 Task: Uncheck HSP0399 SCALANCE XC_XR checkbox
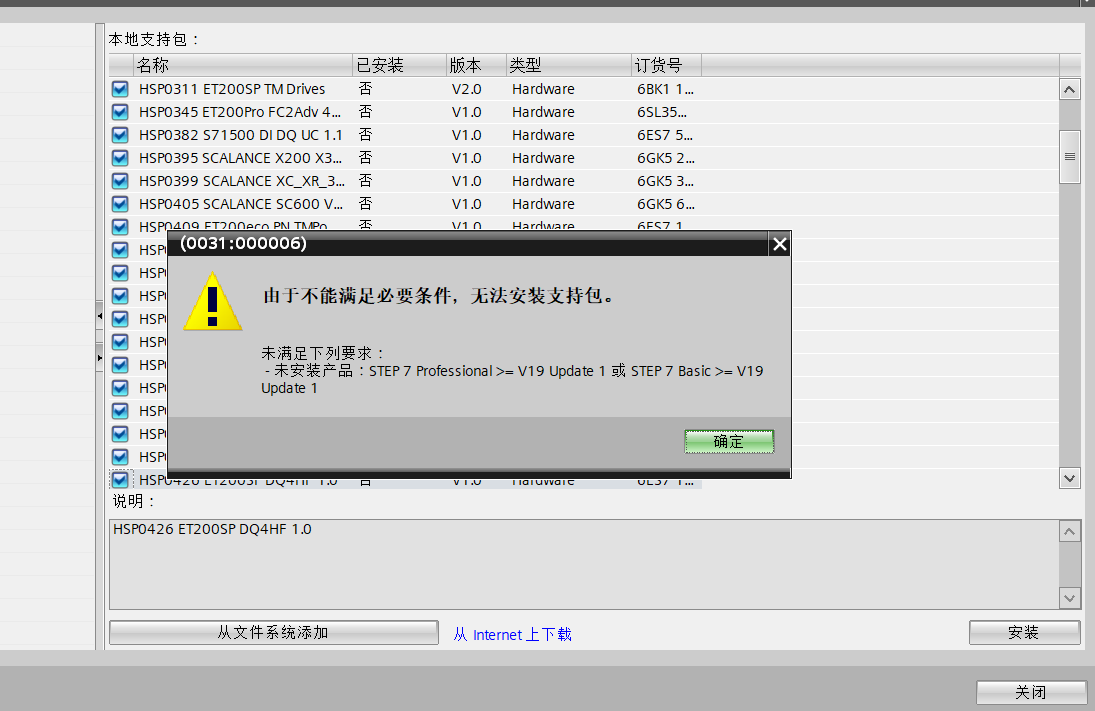click(120, 182)
